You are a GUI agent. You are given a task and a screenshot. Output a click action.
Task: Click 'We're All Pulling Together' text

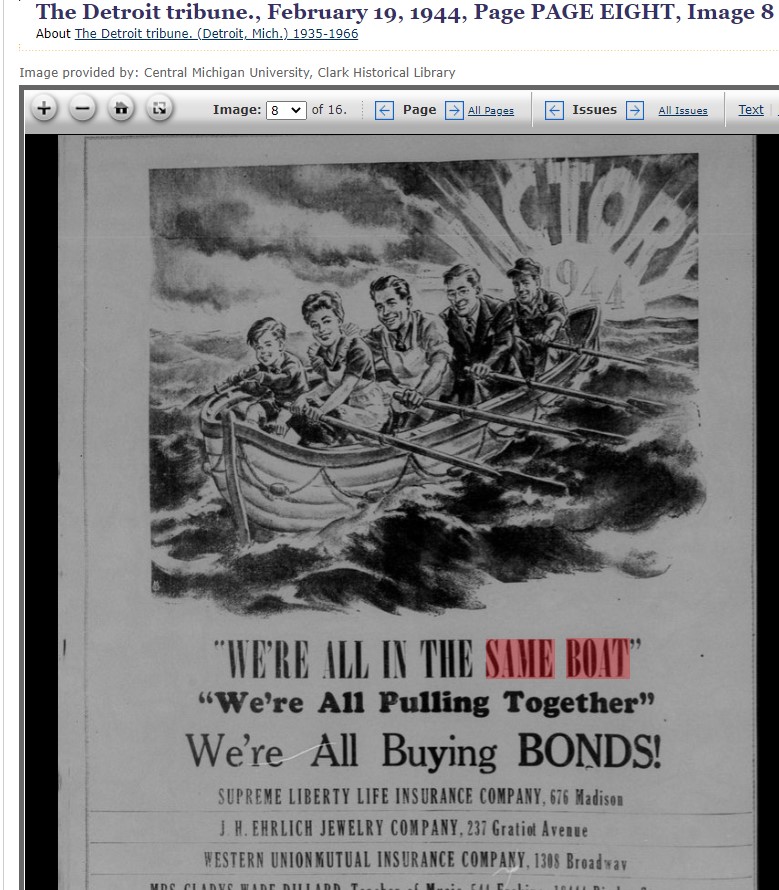point(426,703)
